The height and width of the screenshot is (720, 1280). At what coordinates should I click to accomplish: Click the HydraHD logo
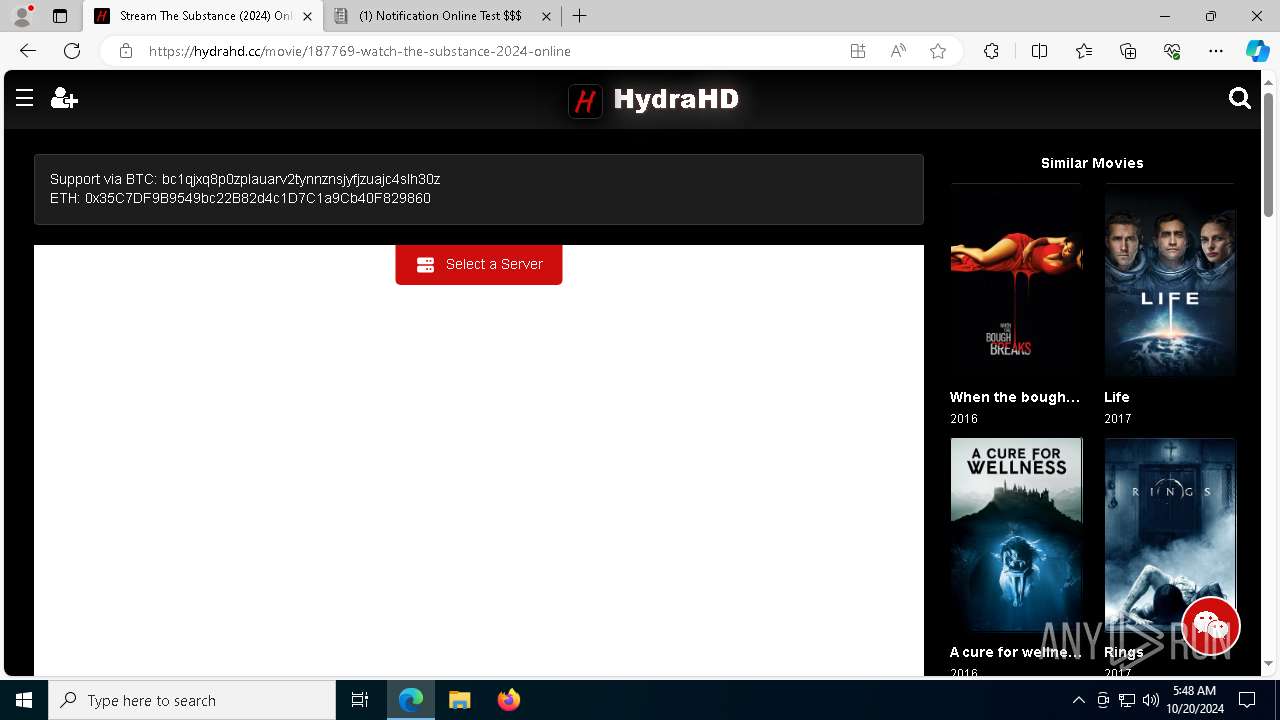tap(654, 99)
